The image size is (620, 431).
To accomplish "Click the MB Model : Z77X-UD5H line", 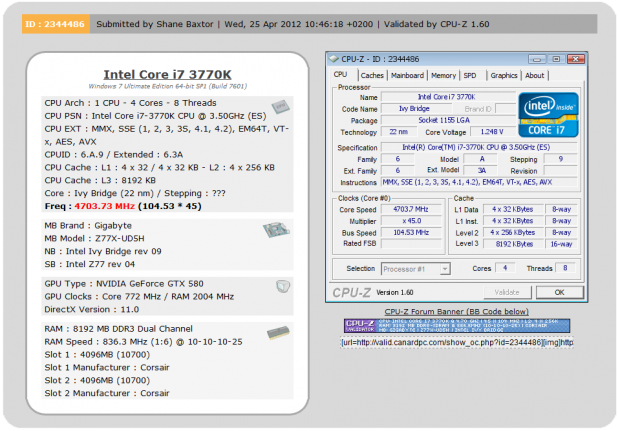I will 94,238.
